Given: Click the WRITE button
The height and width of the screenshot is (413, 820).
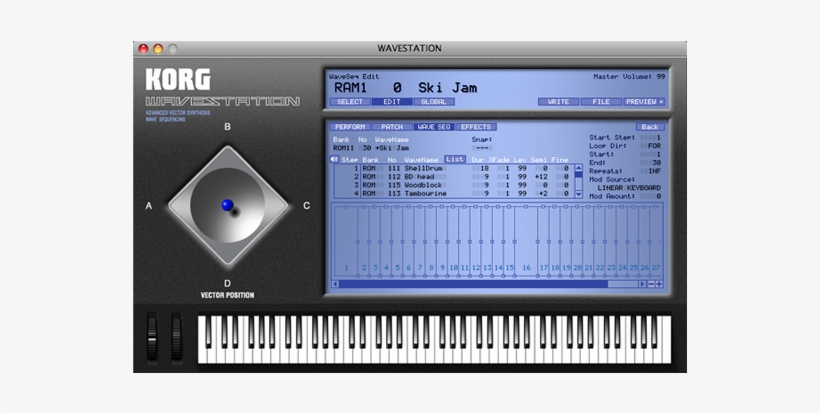Looking at the screenshot, I should [558, 102].
